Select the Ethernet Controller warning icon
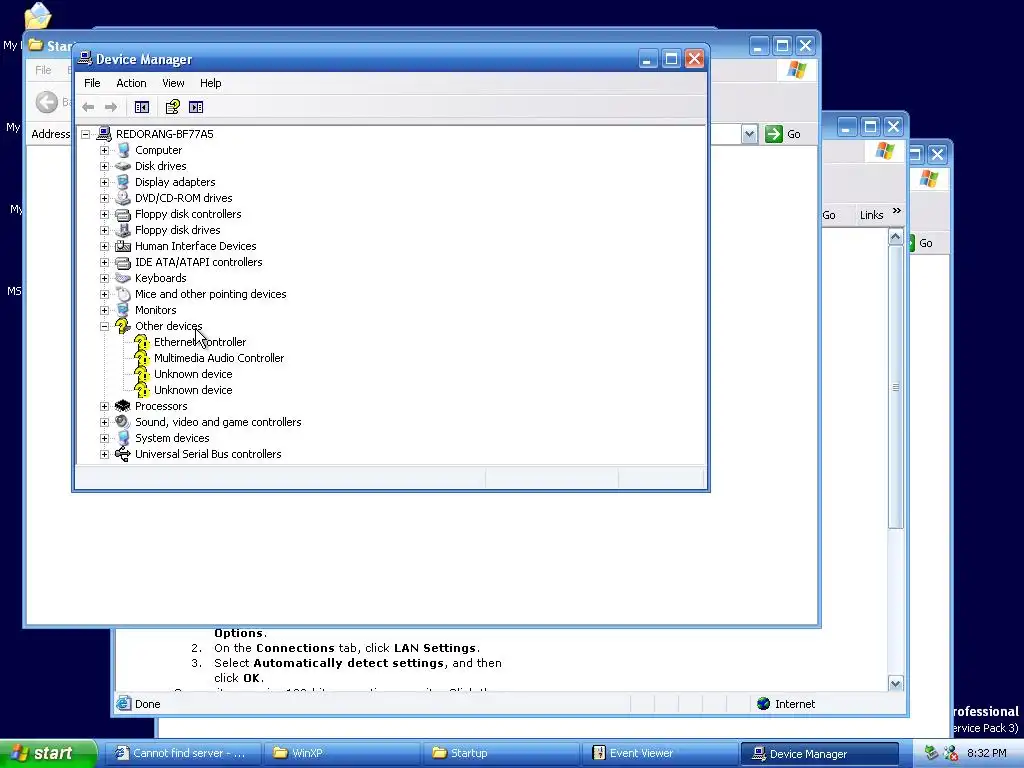The width and height of the screenshot is (1024, 768). (142, 342)
